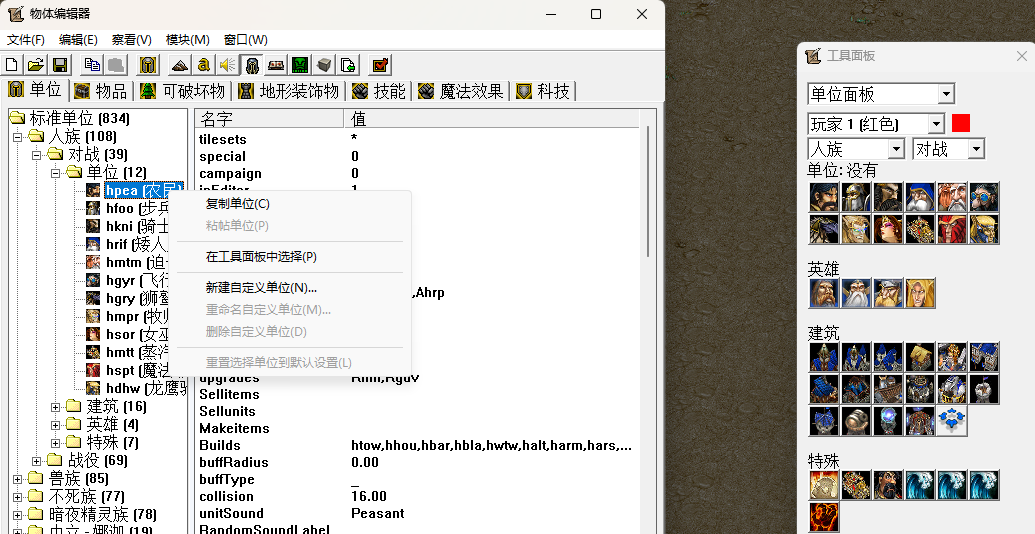Open the 文件(F) menu
1035x534 pixels.
click(26, 40)
